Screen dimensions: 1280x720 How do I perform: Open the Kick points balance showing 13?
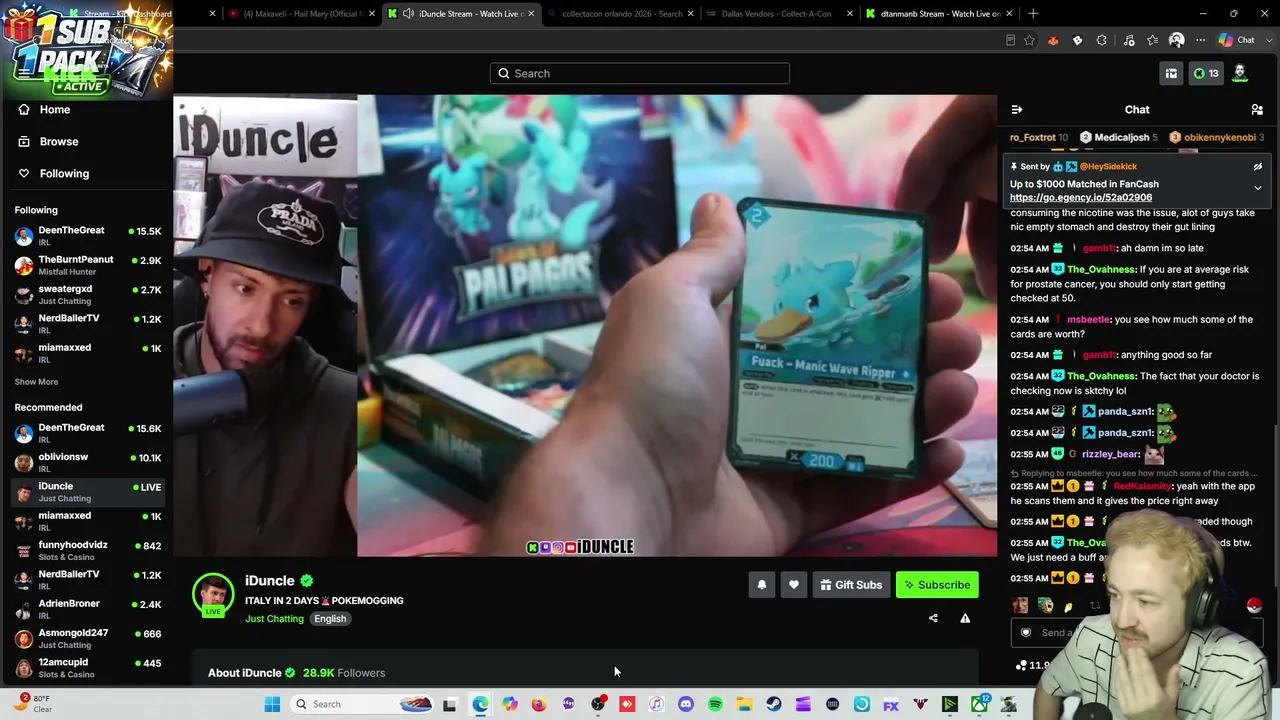point(1206,73)
